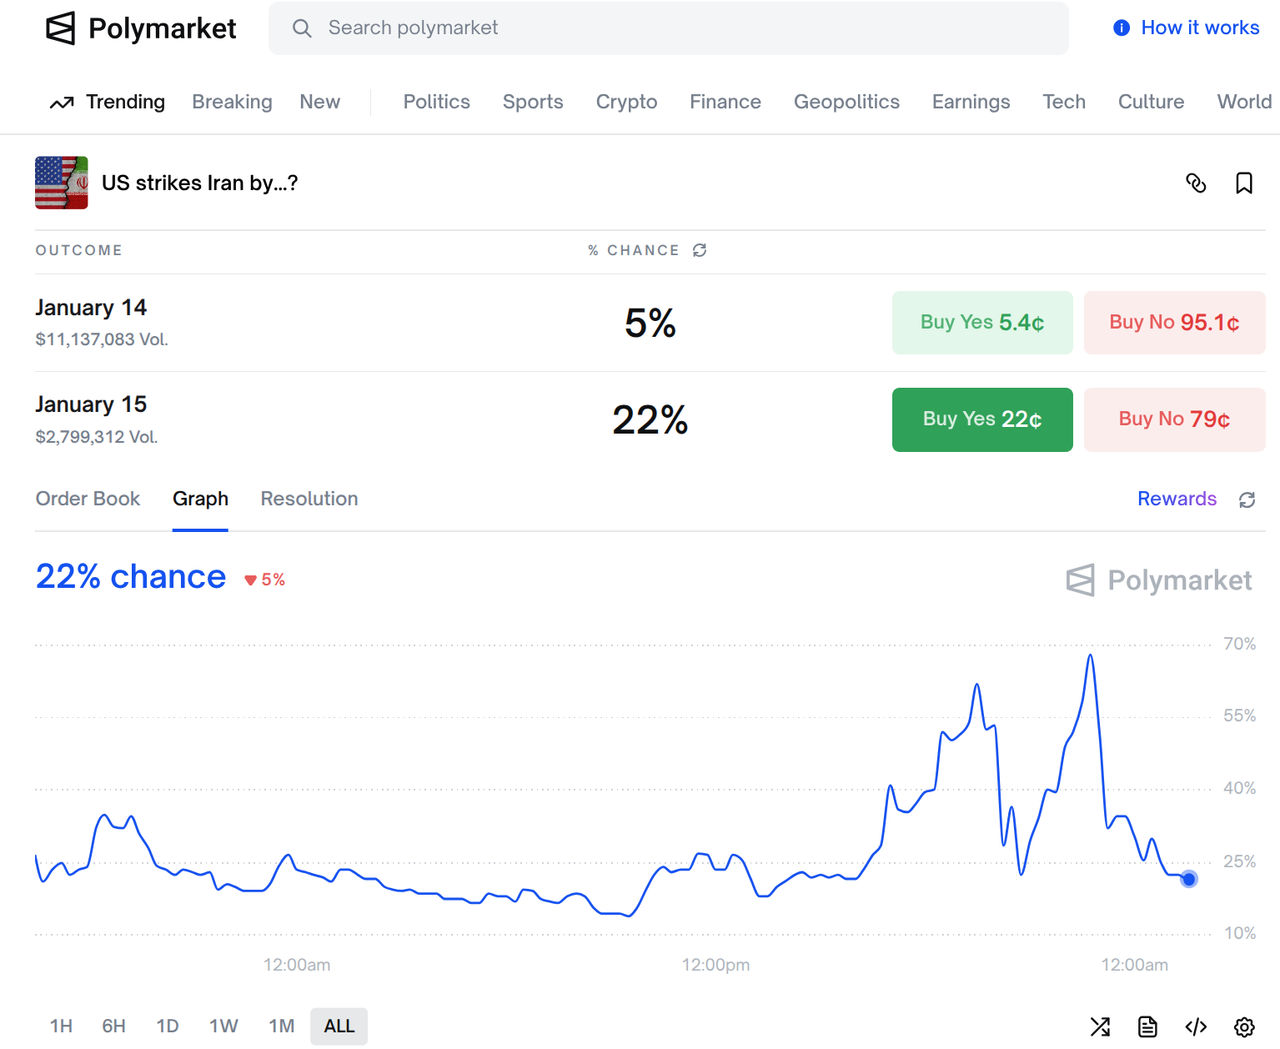The width and height of the screenshot is (1280, 1049).
Task: Click the Trending arrow icon
Action: 62,102
